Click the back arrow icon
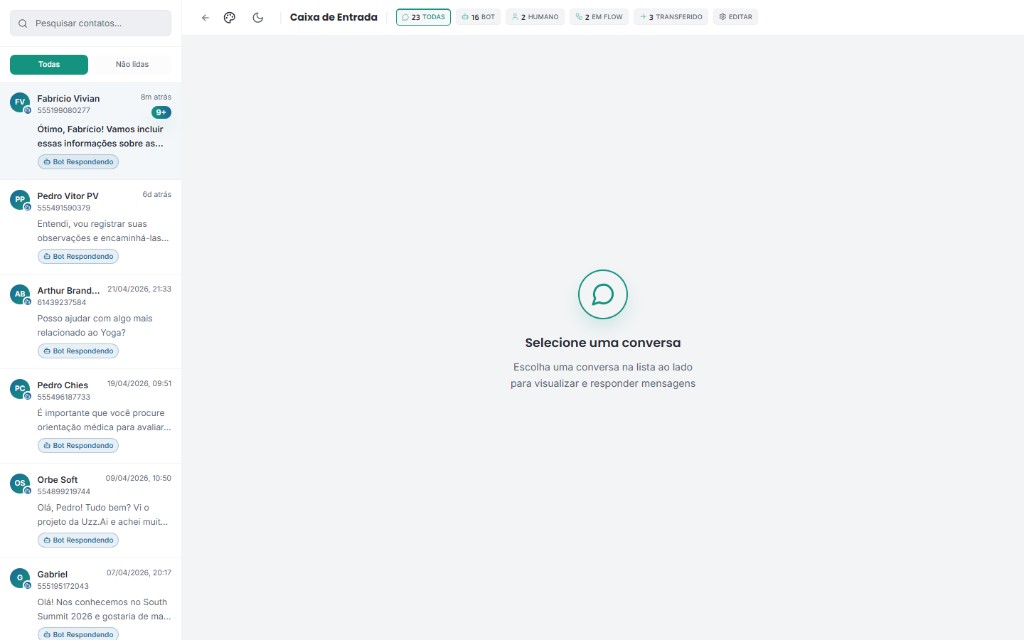Viewport: 1024px width, 640px height. tap(205, 18)
